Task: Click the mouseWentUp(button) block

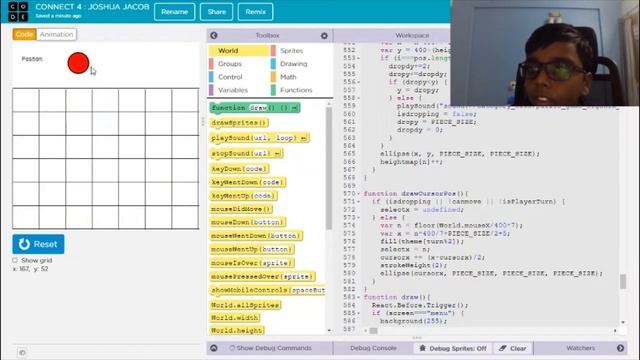Action: (x=252, y=249)
